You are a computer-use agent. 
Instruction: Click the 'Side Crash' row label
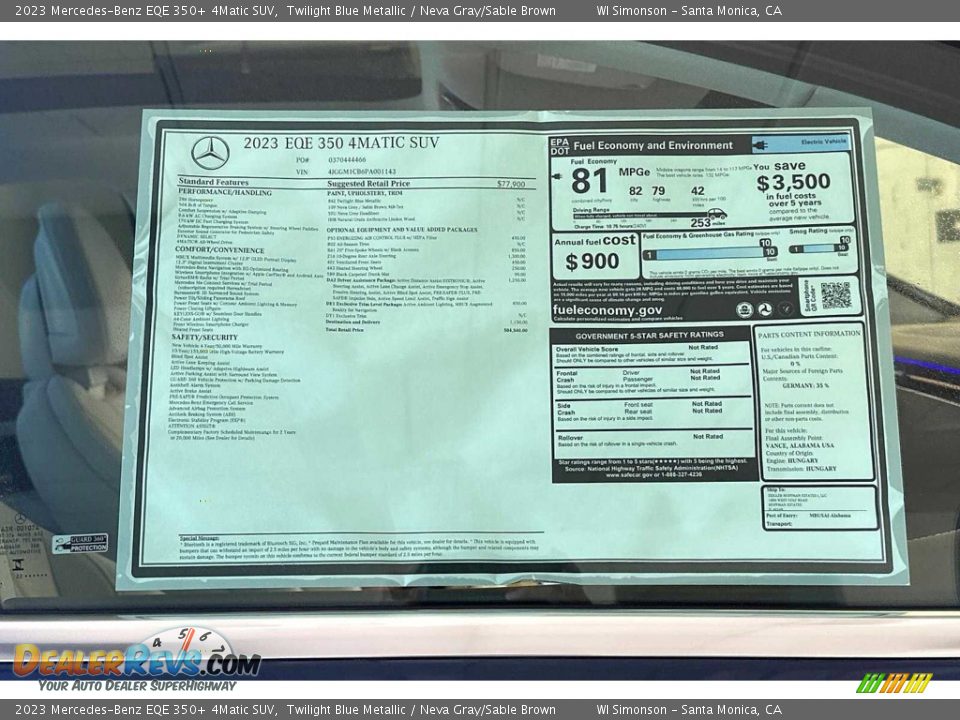click(566, 409)
